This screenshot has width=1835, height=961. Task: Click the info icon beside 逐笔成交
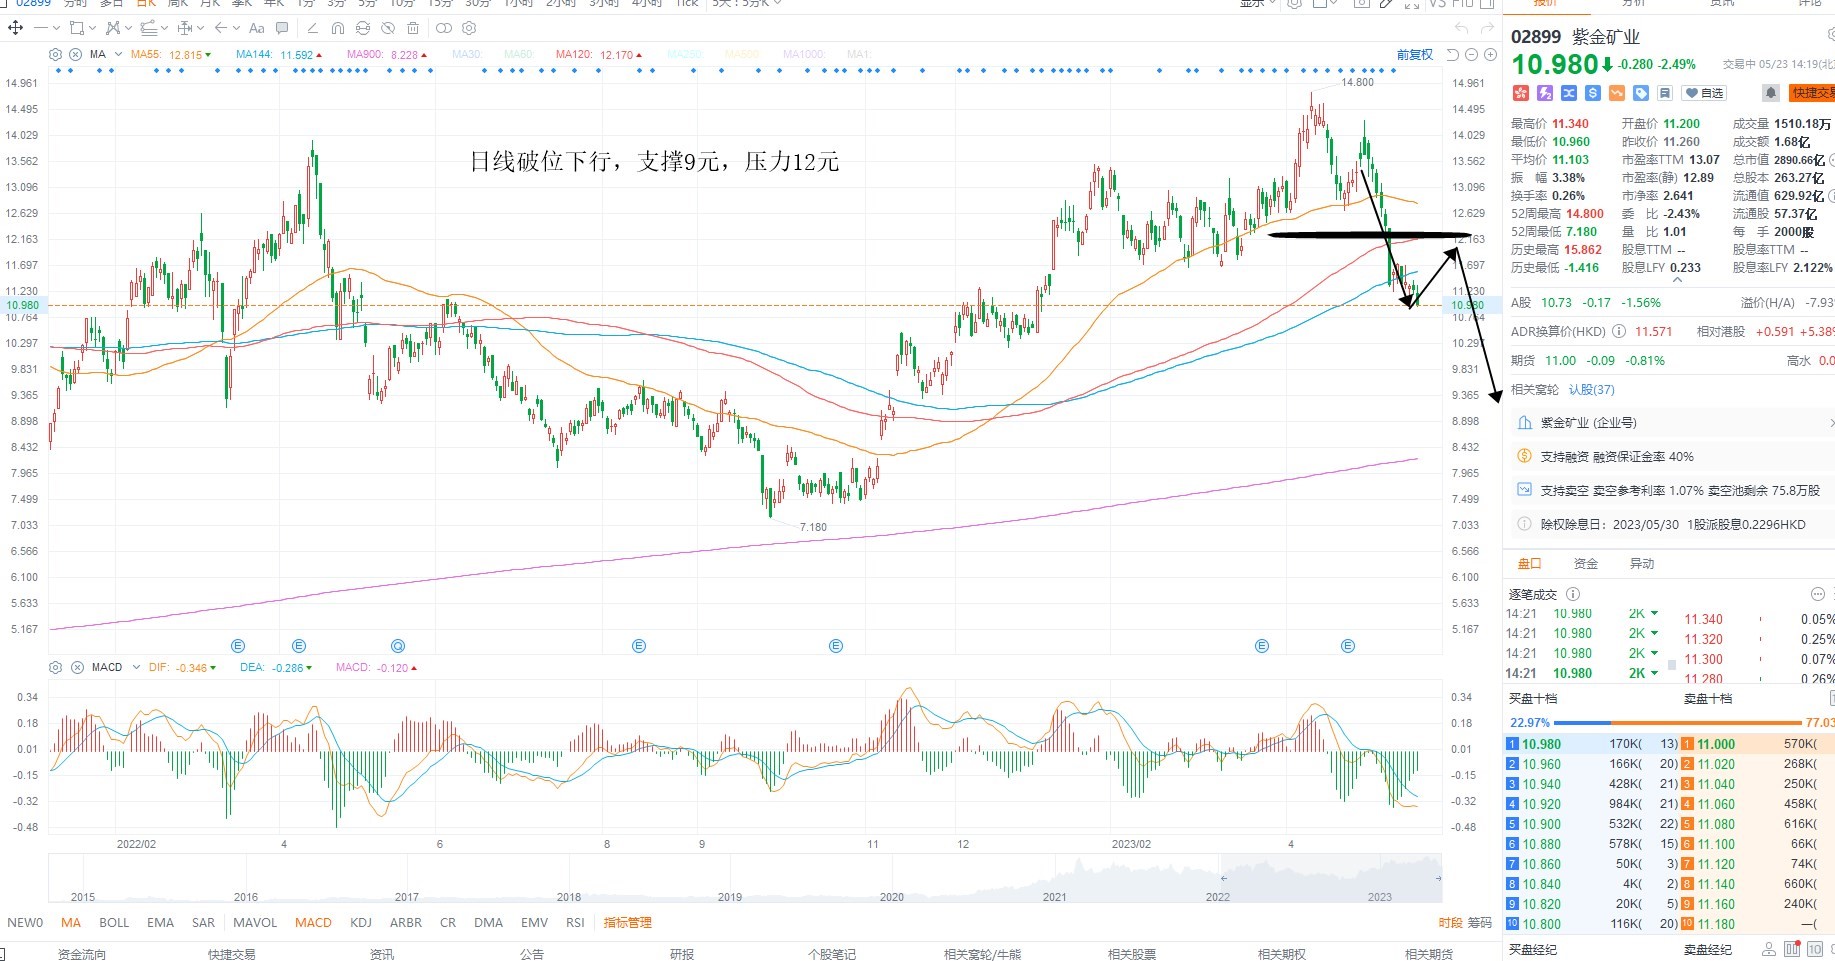1573,594
